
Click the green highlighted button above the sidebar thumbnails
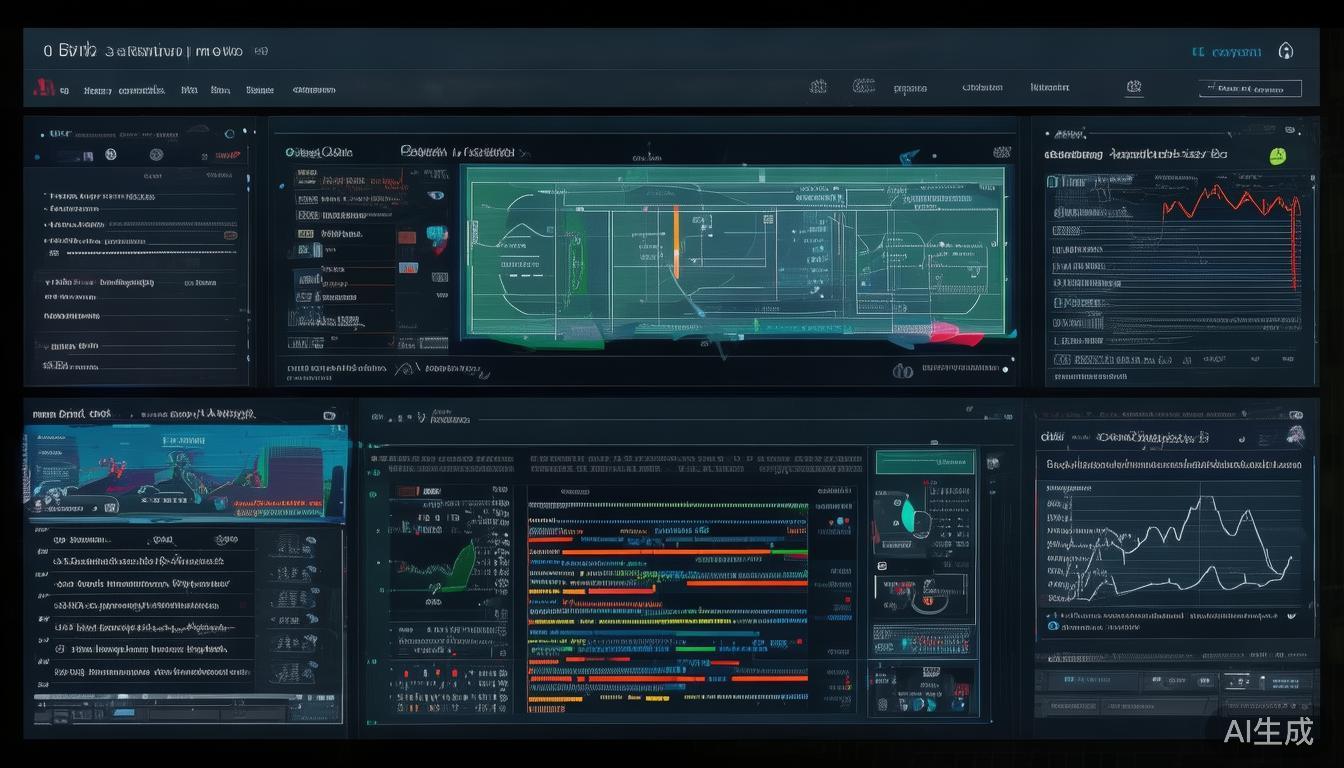click(924, 462)
